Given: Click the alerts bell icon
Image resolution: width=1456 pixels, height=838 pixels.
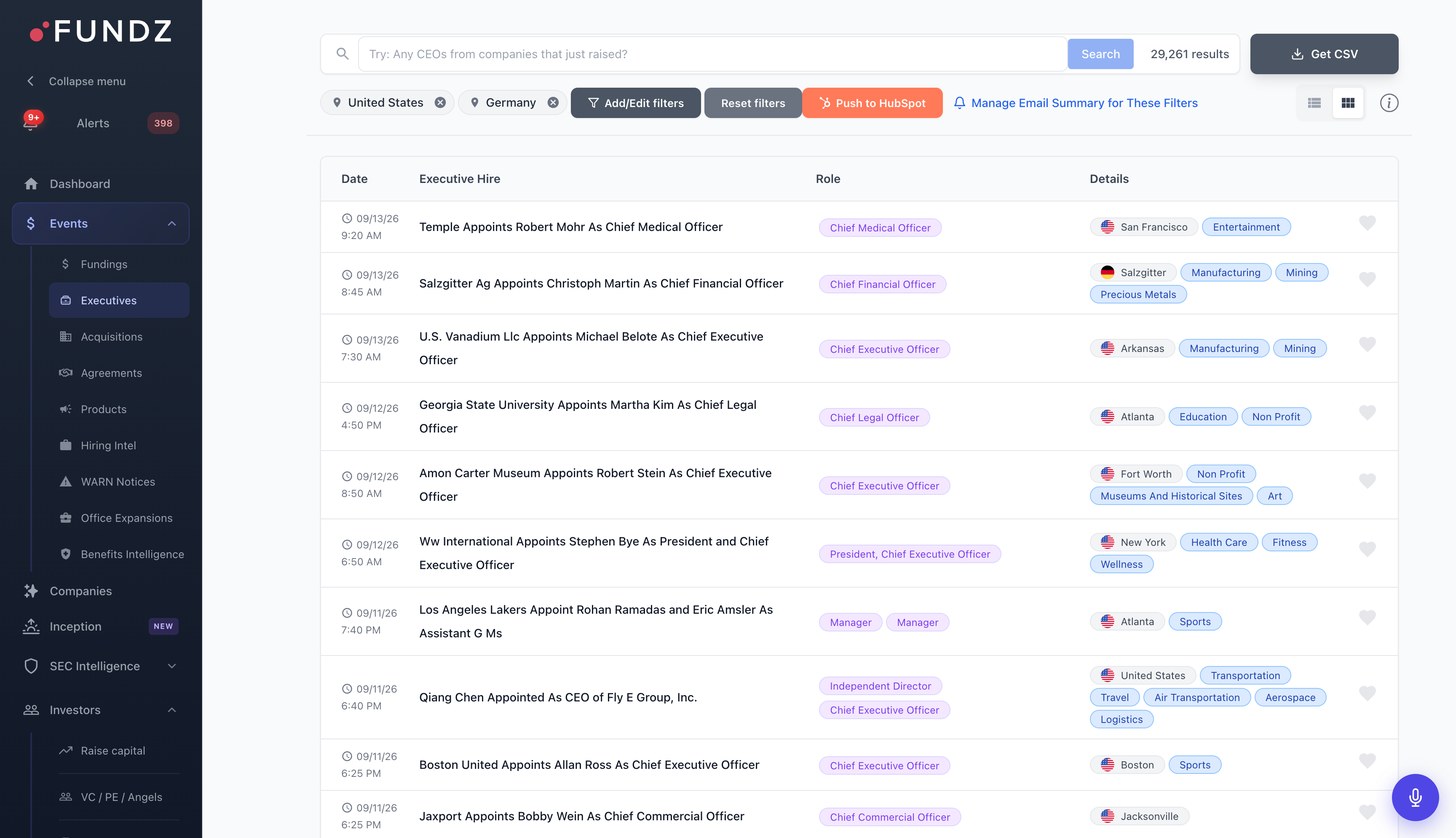Looking at the screenshot, I should pos(31,123).
